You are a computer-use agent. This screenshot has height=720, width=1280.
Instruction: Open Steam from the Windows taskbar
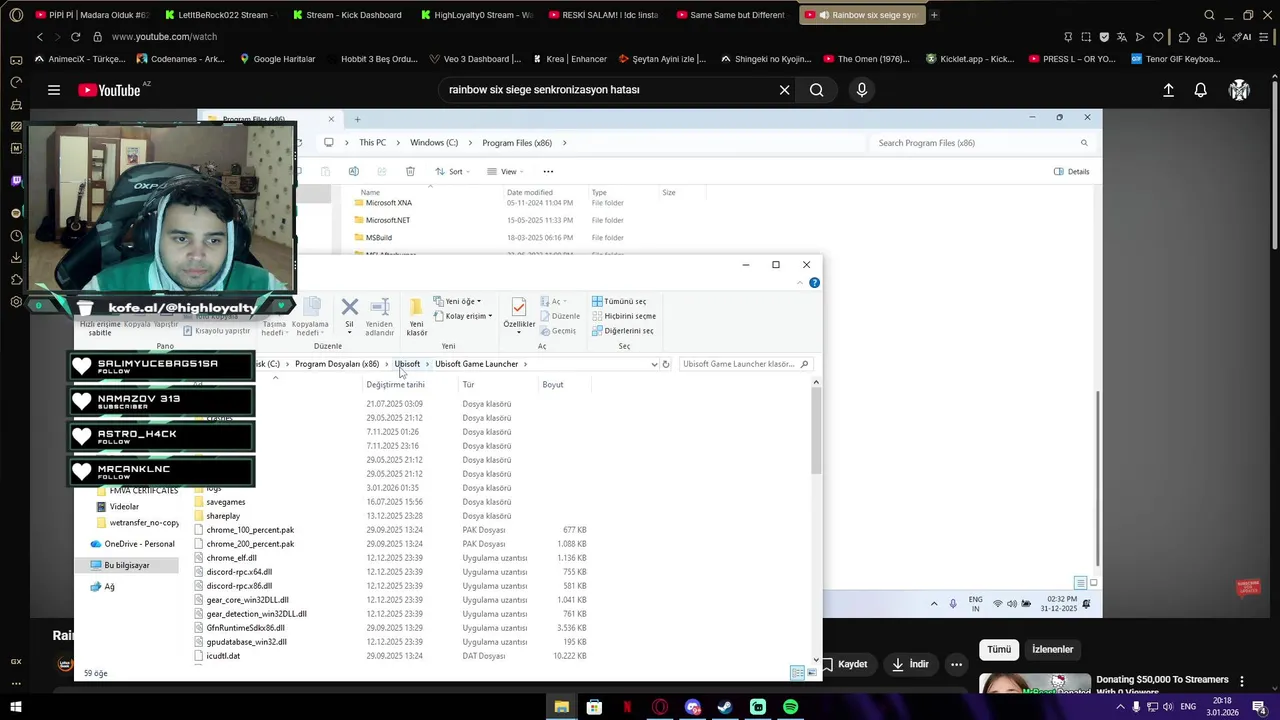(x=725, y=707)
